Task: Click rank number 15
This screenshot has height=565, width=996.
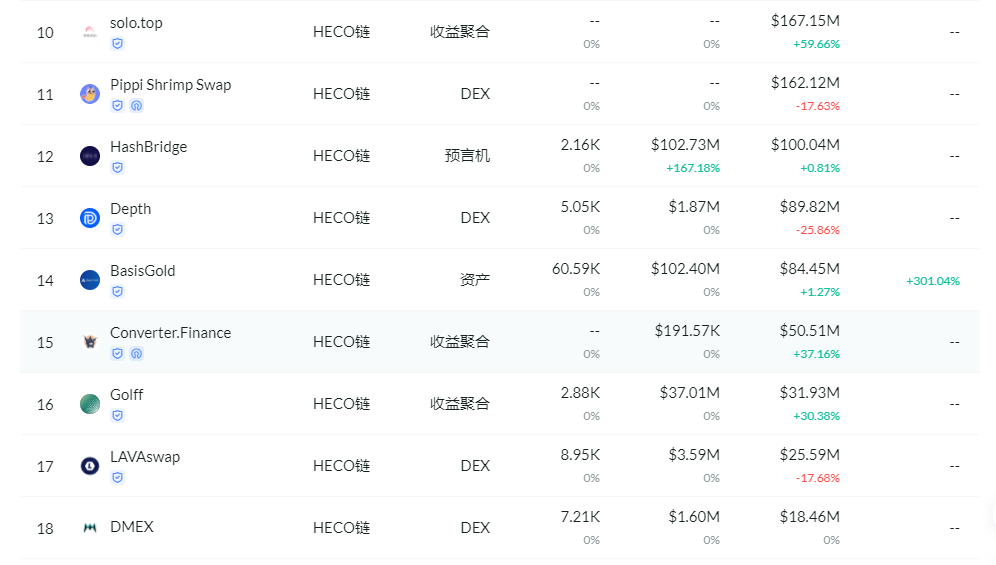Action: 45,343
